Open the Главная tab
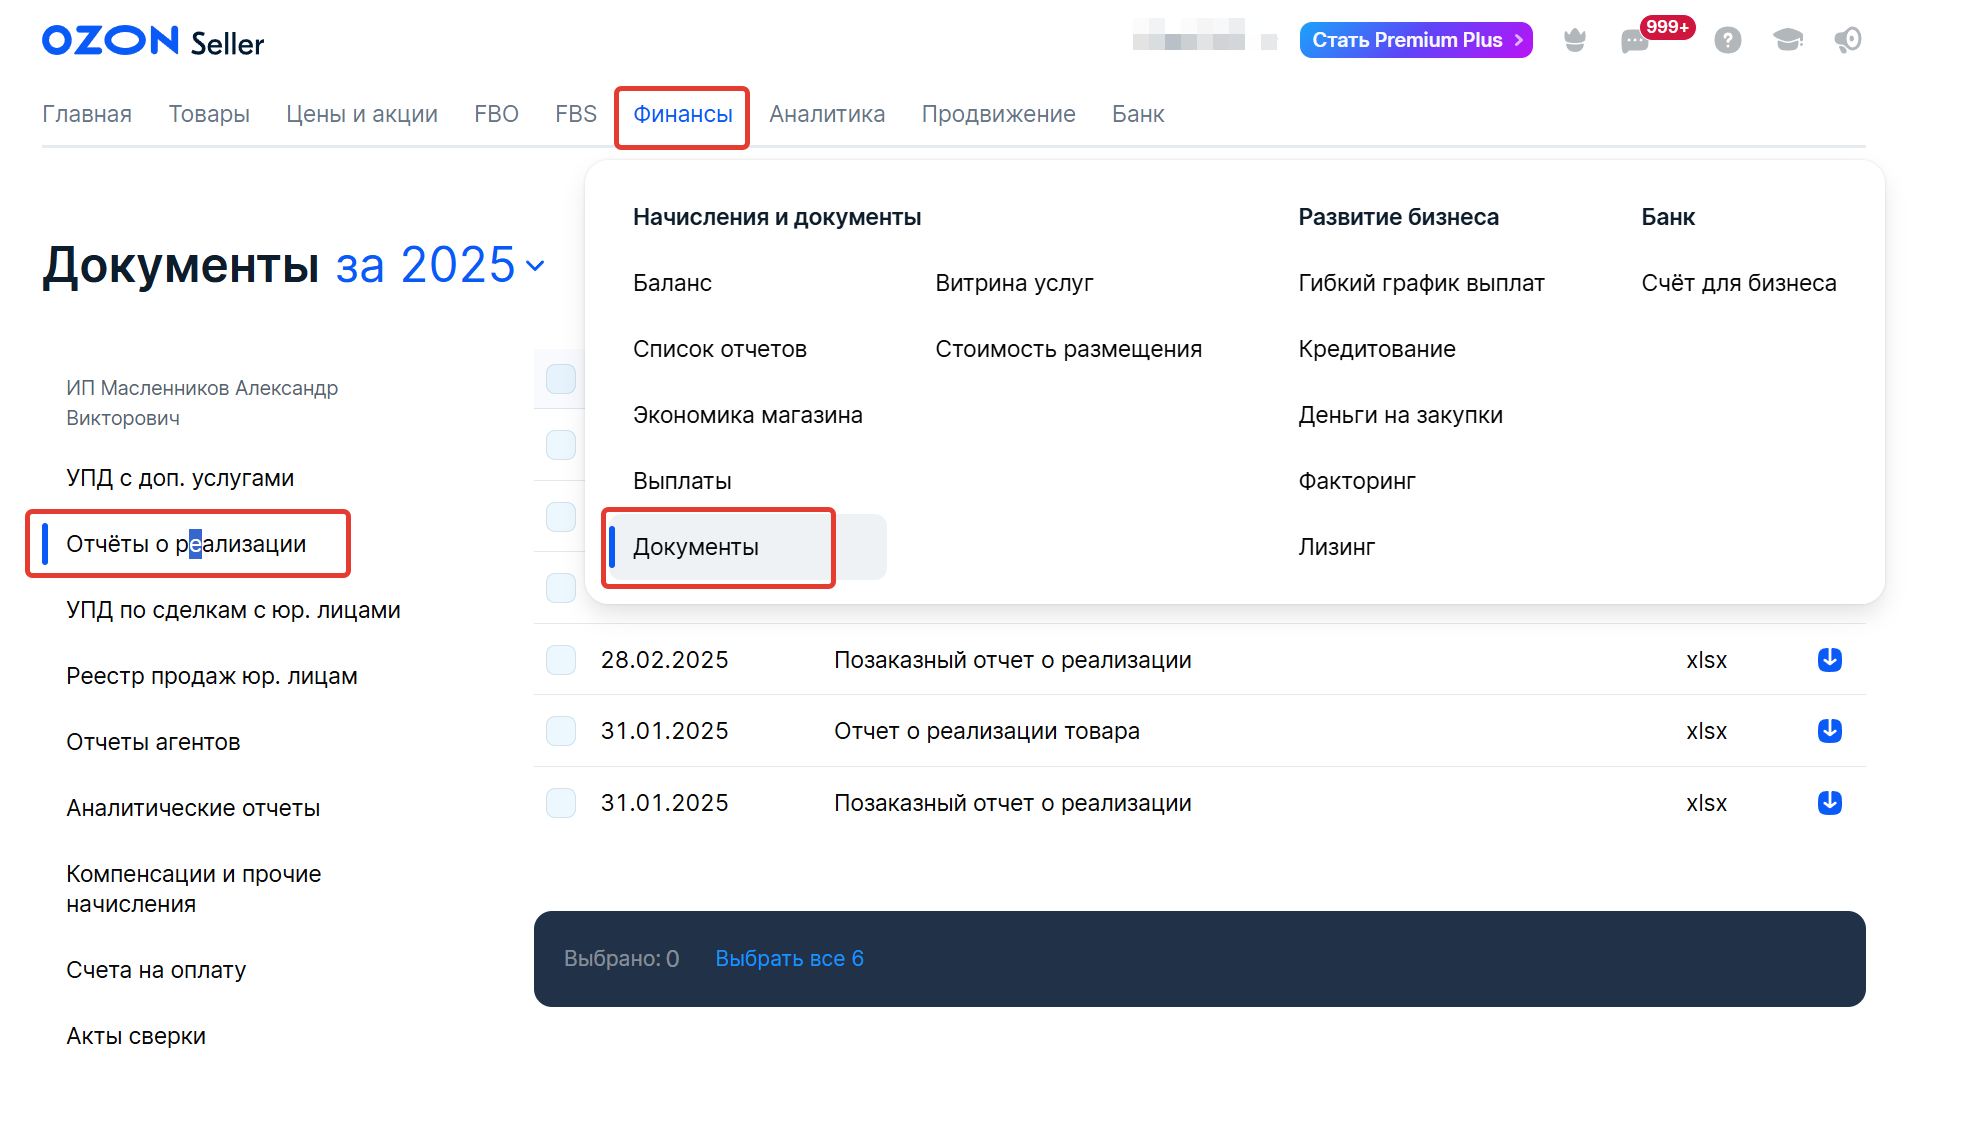The width and height of the screenshot is (1964, 1129). click(87, 114)
